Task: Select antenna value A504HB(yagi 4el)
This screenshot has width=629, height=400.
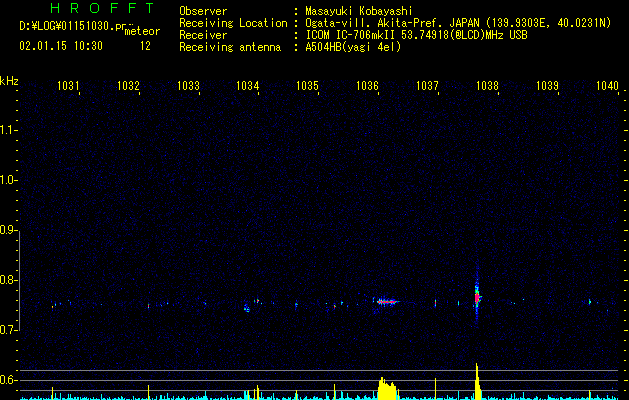Action: [353, 47]
